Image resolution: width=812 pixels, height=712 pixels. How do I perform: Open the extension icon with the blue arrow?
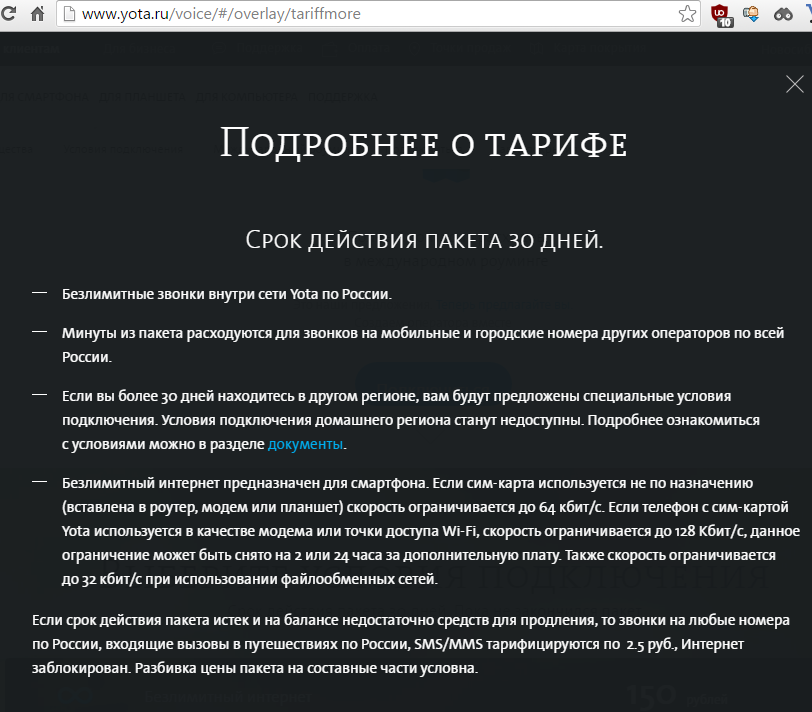(x=751, y=13)
